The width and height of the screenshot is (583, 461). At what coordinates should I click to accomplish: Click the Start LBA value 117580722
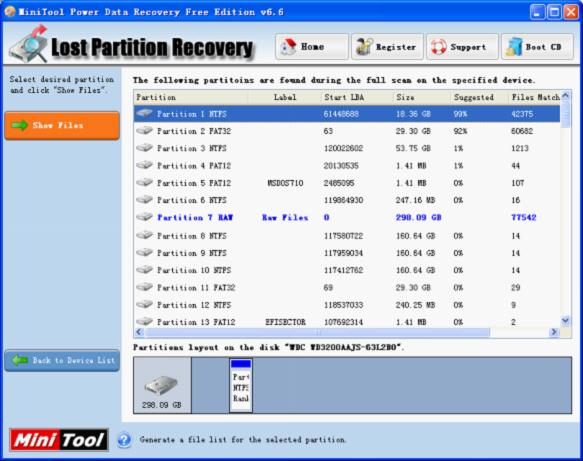click(343, 236)
